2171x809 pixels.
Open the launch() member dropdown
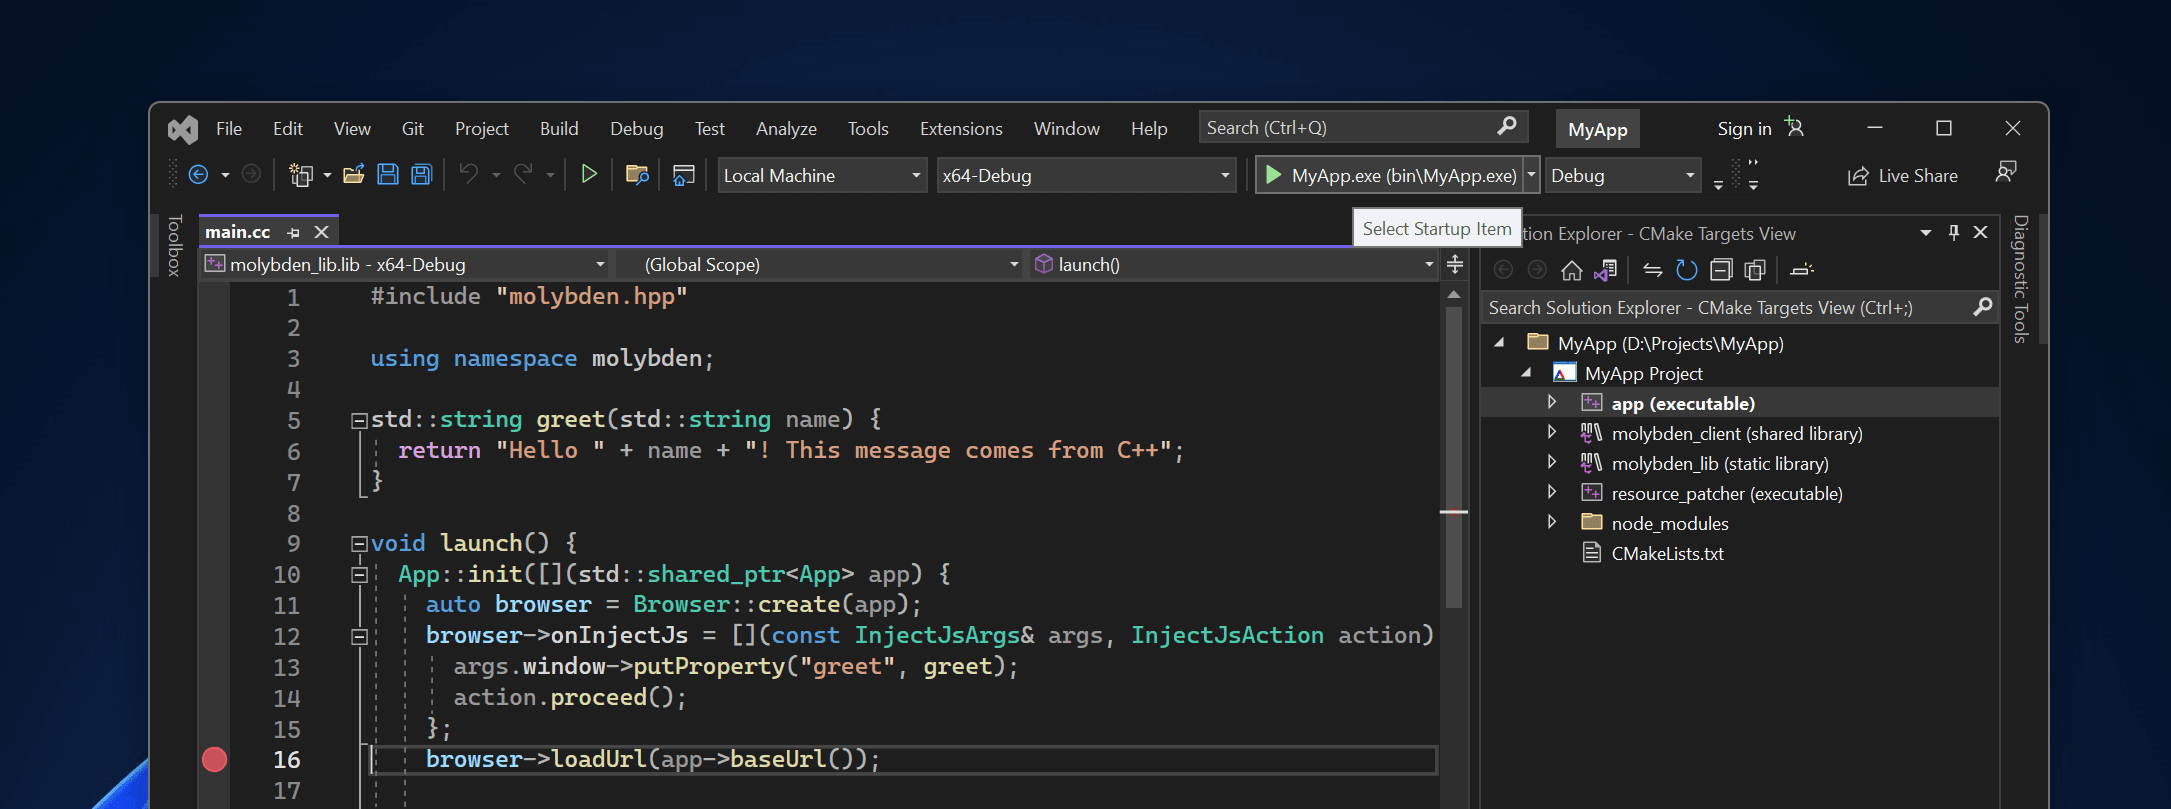(1234, 264)
